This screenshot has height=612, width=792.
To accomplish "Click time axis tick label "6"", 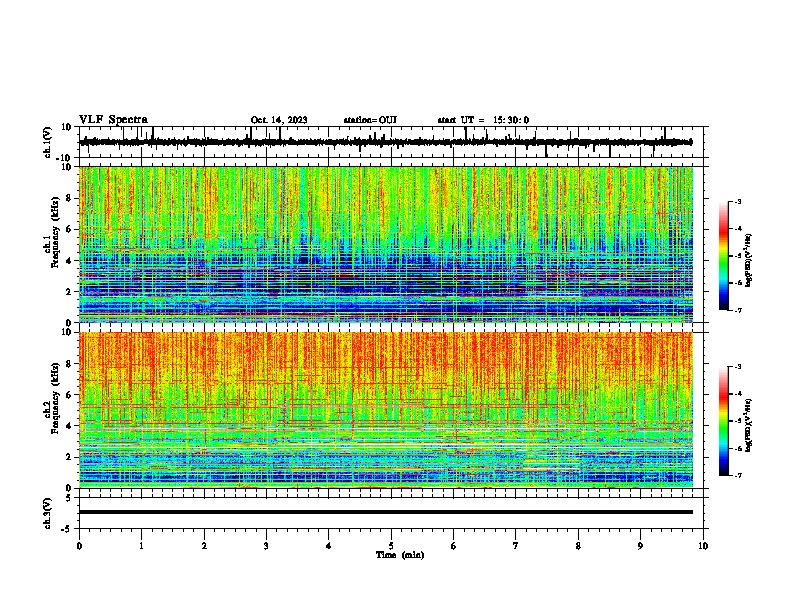I will pos(454,546).
